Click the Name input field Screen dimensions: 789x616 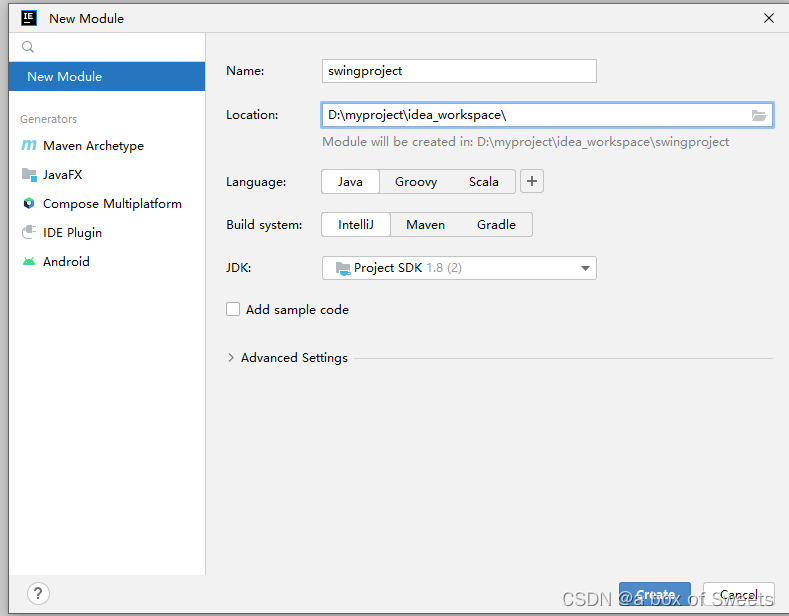(459, 71)
